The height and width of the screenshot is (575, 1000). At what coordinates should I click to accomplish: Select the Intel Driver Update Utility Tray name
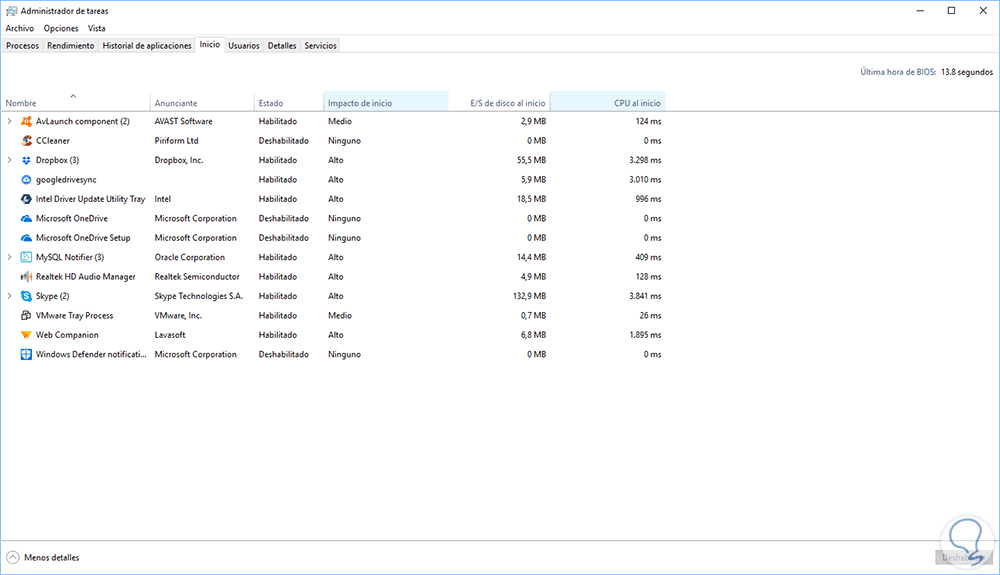click(91, 199)
